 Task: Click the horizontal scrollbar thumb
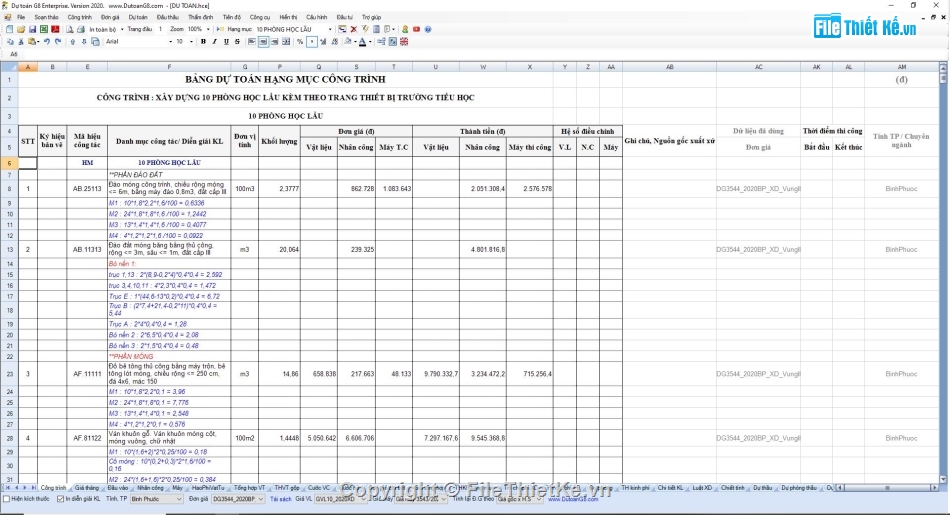886,488
